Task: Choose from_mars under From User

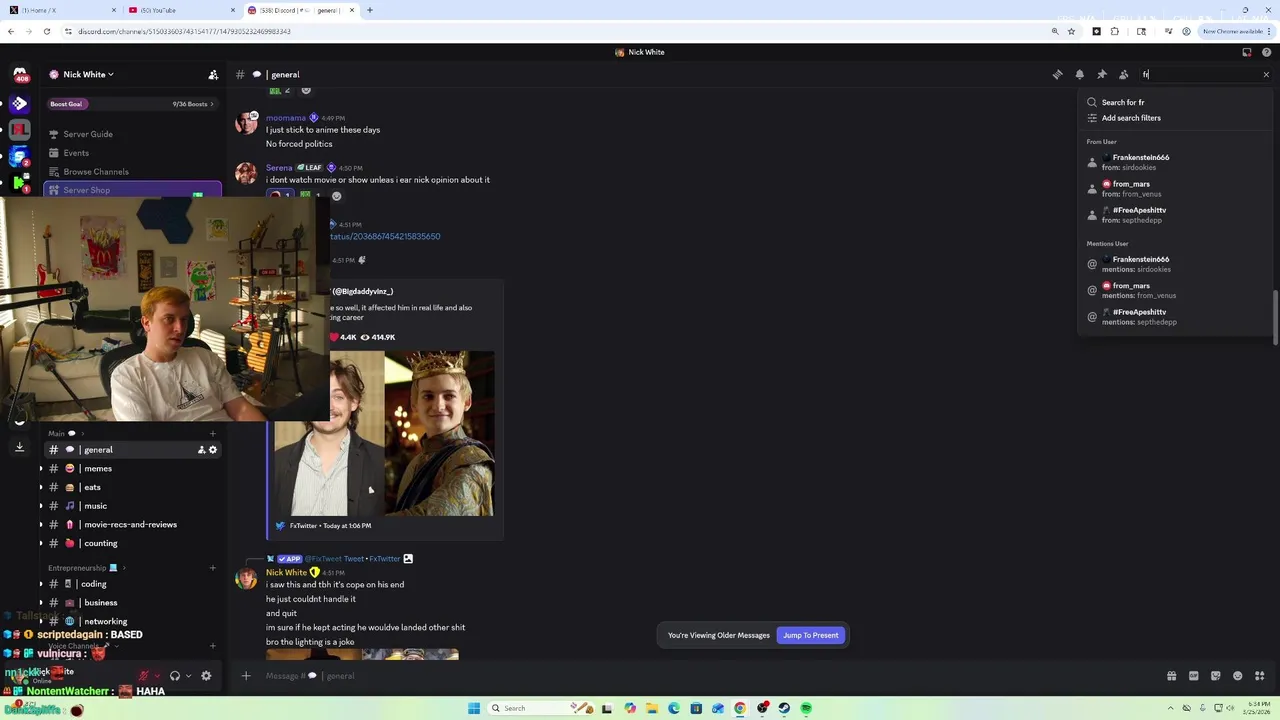Action: [x=1175, y=188]
